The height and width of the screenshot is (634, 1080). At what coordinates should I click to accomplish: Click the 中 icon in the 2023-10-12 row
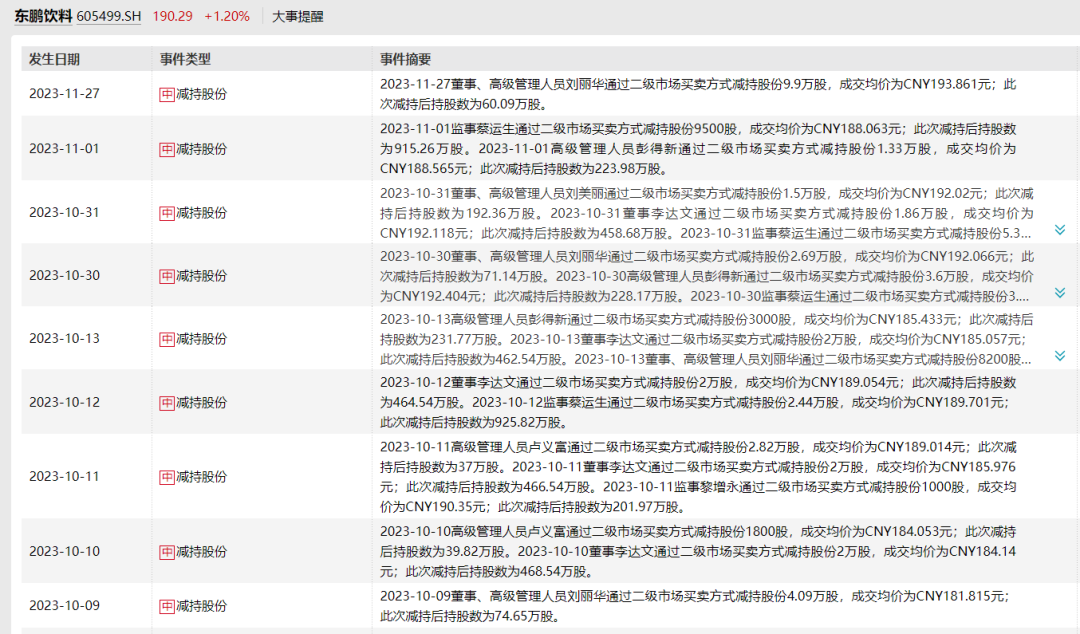pos(167,403)
